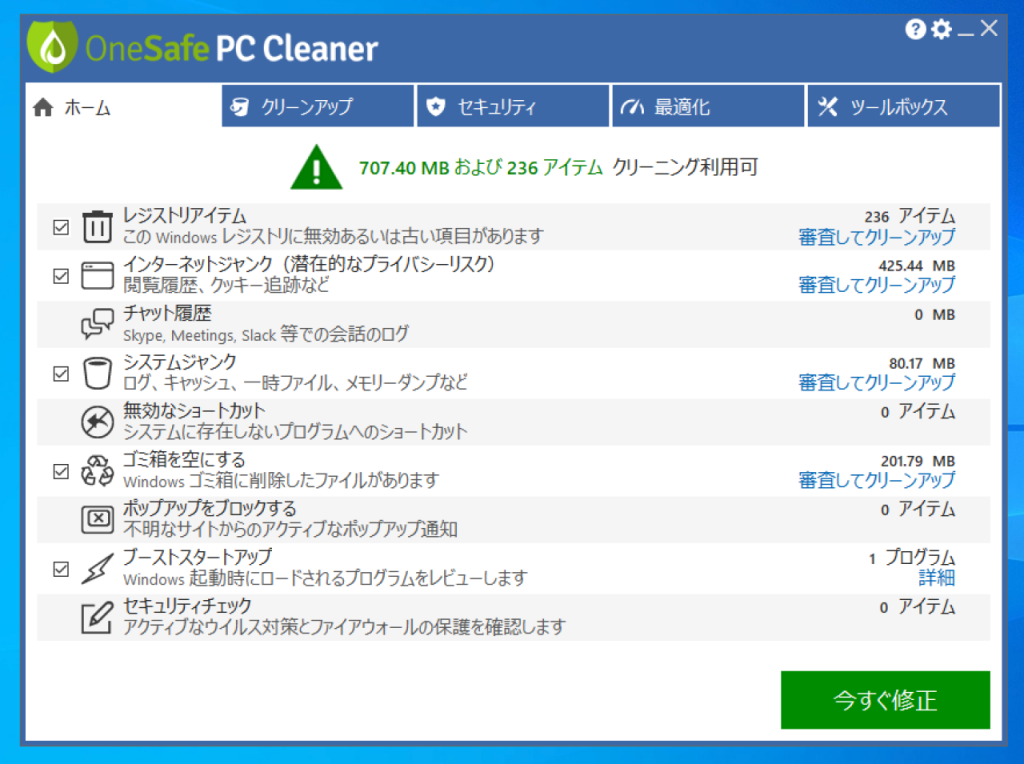The width and height of the screenshot is (1024, 764).
Task: Click the green warning triangle icon
Action: pyautogui.click(x=317, y=167)
